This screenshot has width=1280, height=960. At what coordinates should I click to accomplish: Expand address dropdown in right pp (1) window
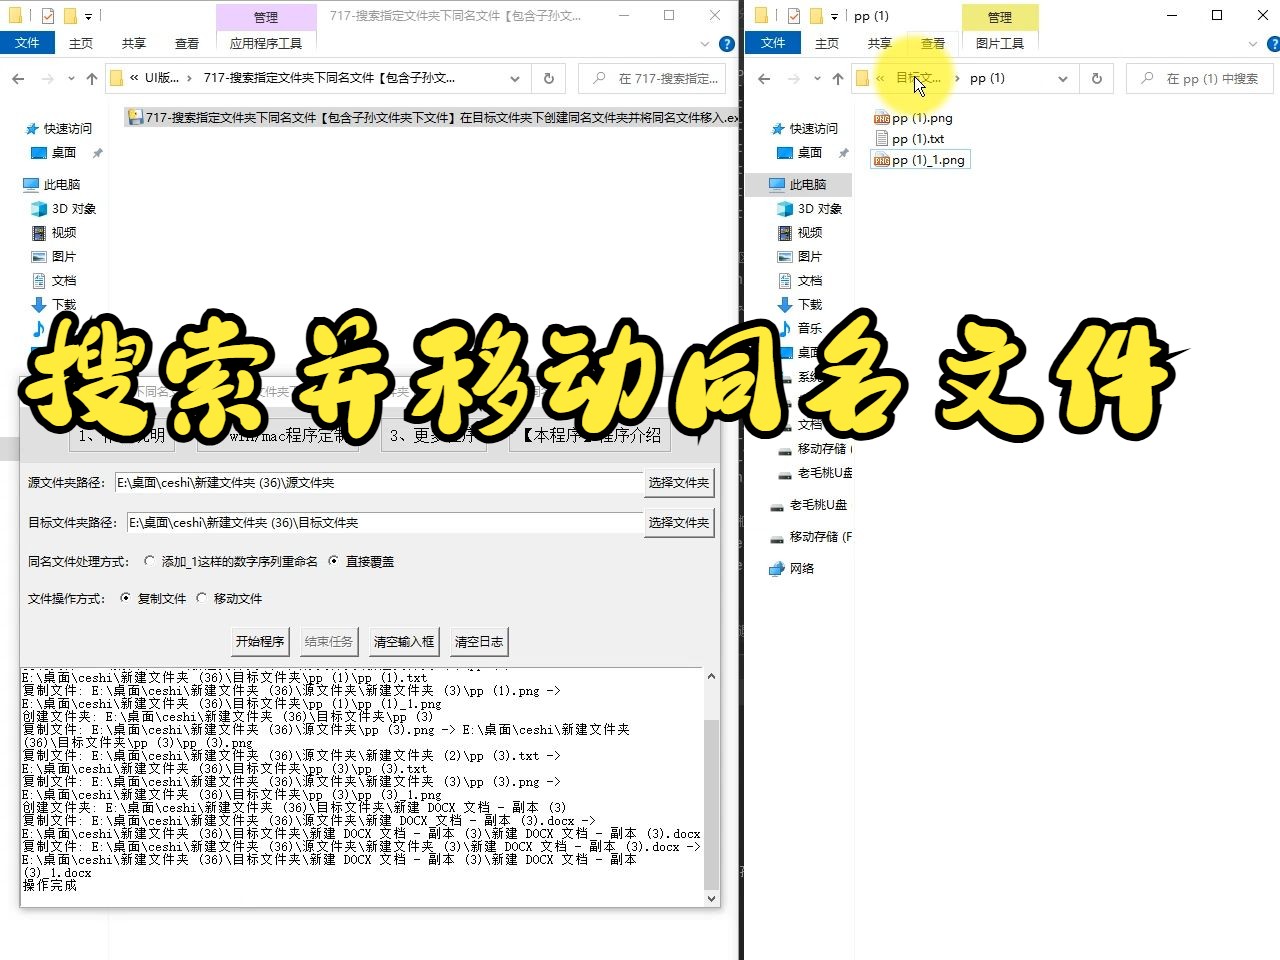(x=1063, y=78)
